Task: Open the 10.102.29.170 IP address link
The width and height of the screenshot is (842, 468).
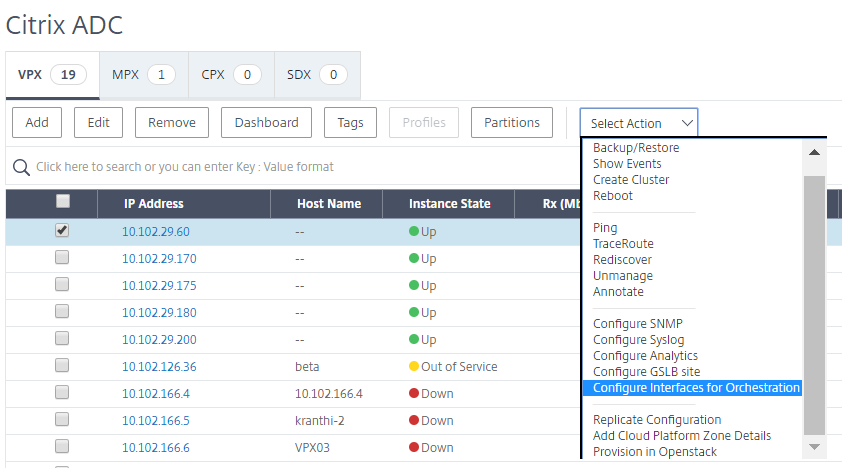Action: (159, 259)
